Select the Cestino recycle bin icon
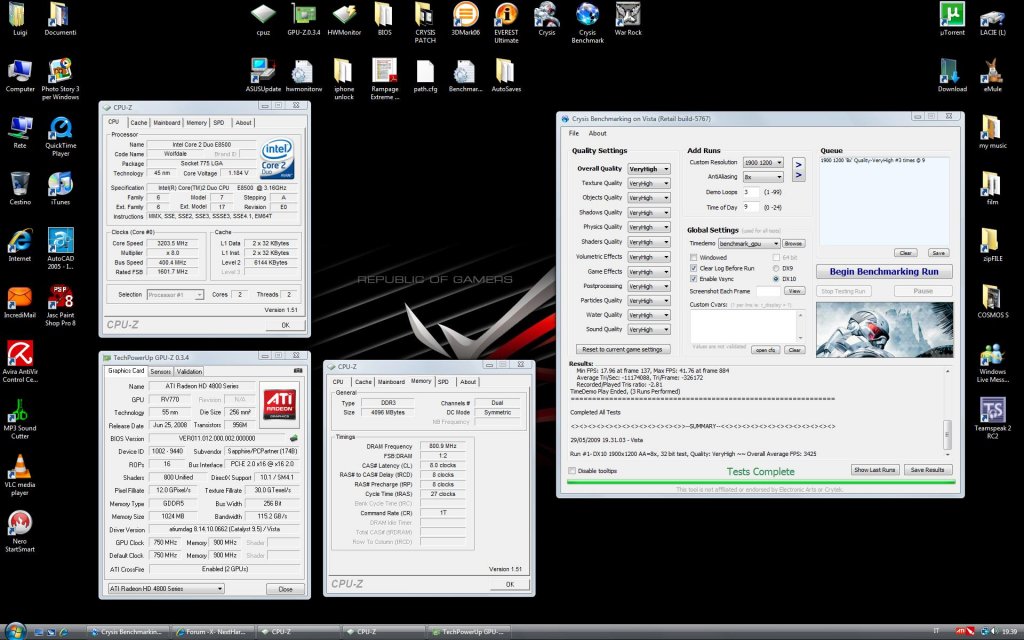 [20, 189]
